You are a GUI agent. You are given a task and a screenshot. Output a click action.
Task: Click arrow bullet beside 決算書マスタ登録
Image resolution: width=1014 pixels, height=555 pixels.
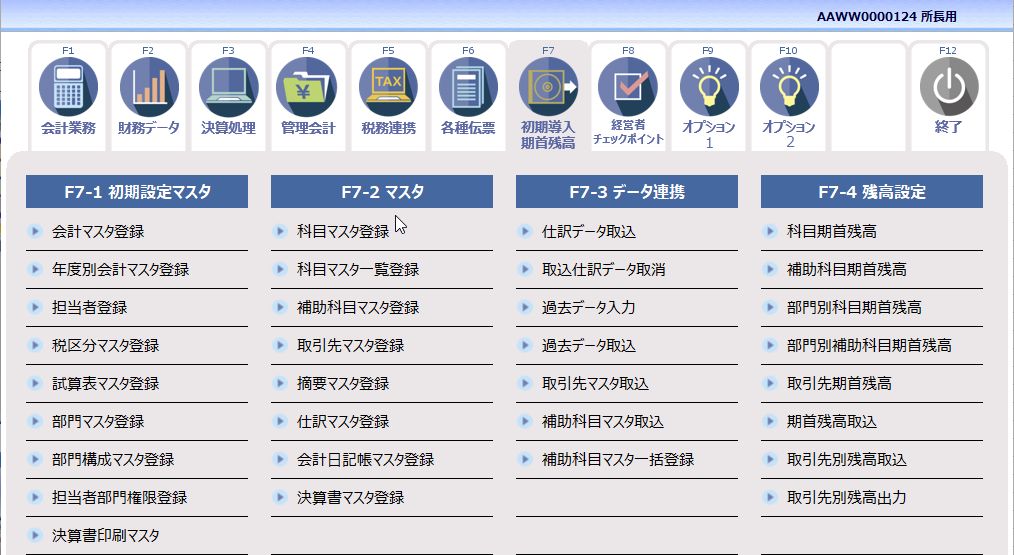(280, 497)
